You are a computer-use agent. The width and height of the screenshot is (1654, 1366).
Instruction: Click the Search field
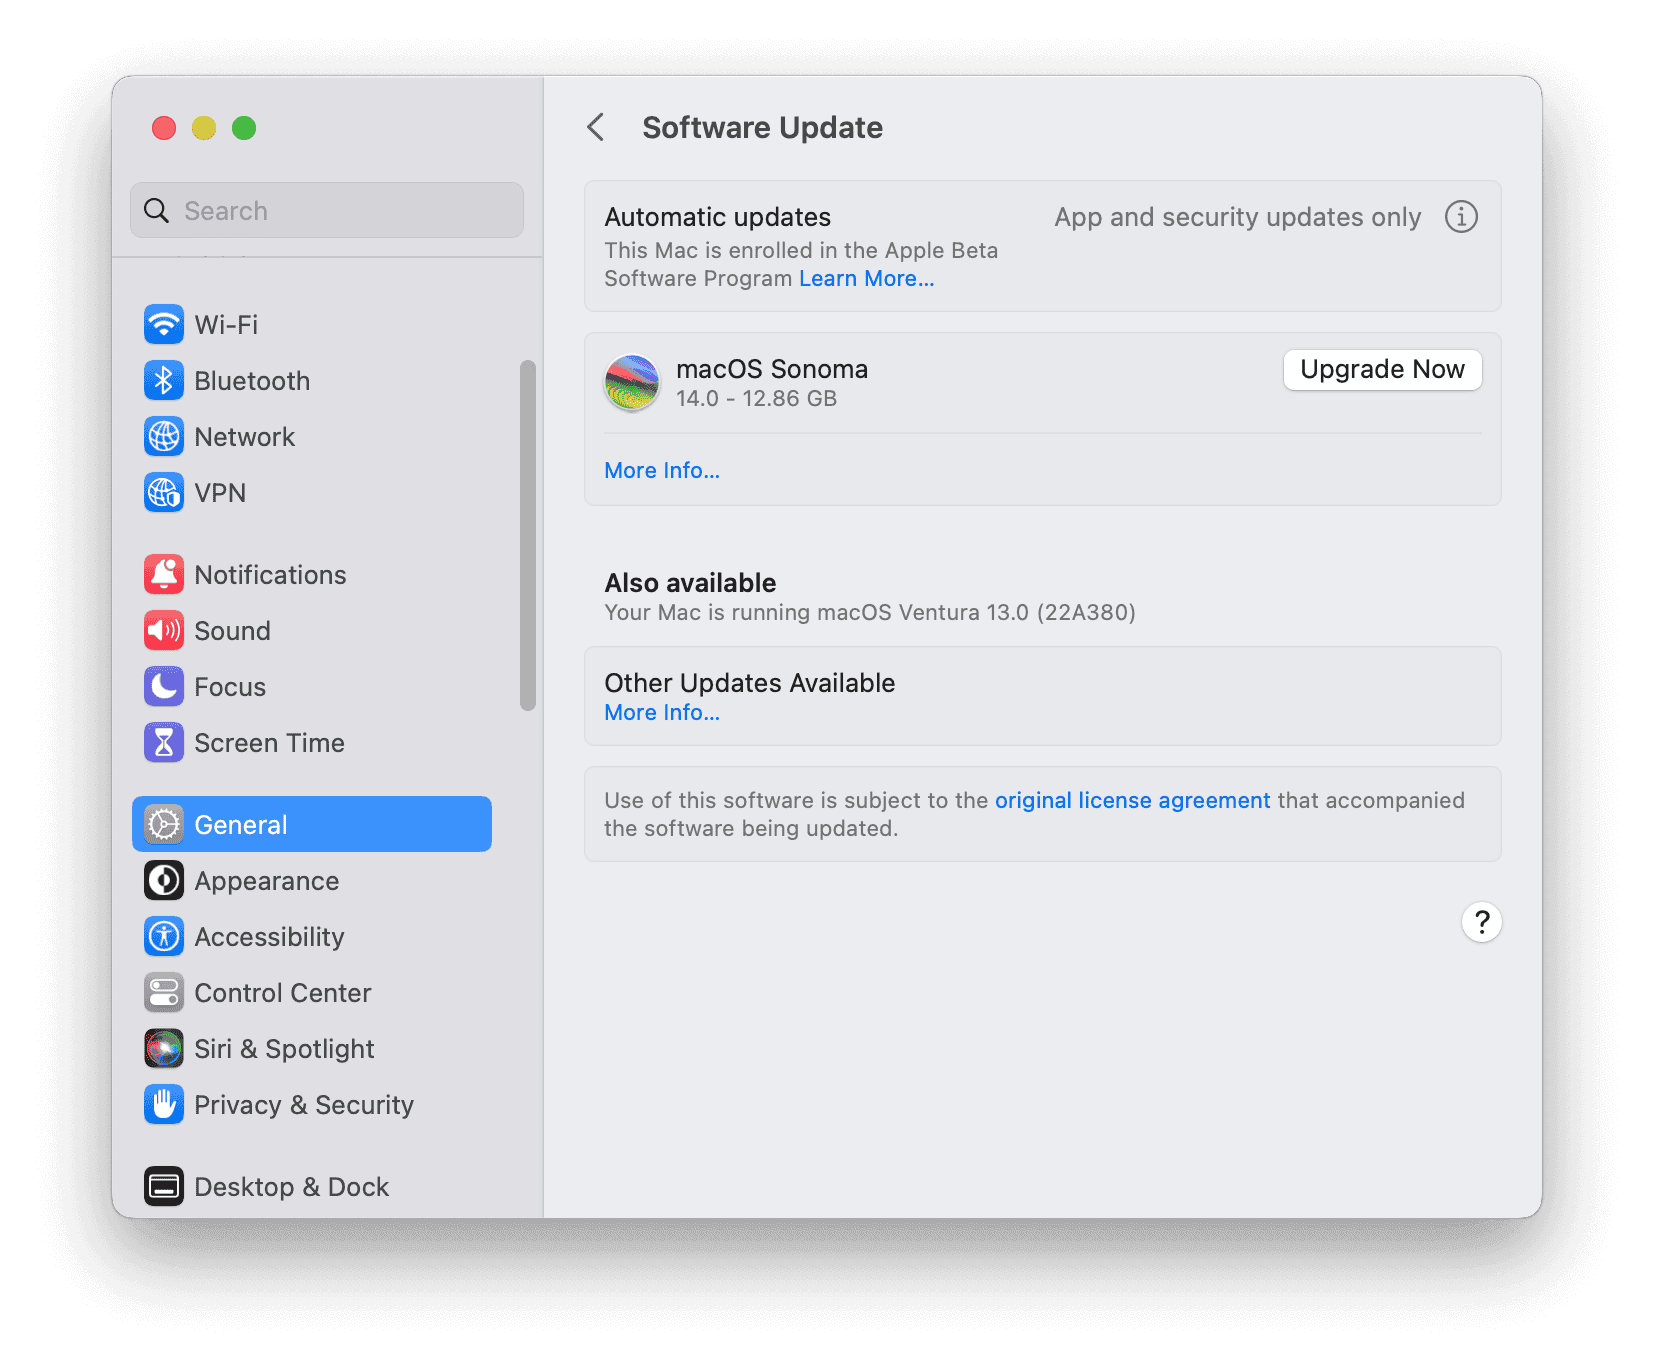[326, 210]
